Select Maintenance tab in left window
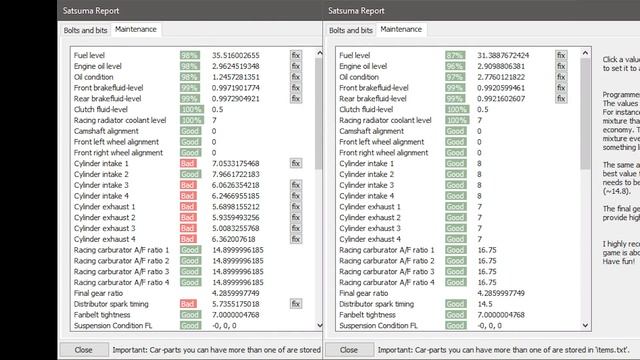 tap(136, 29)
